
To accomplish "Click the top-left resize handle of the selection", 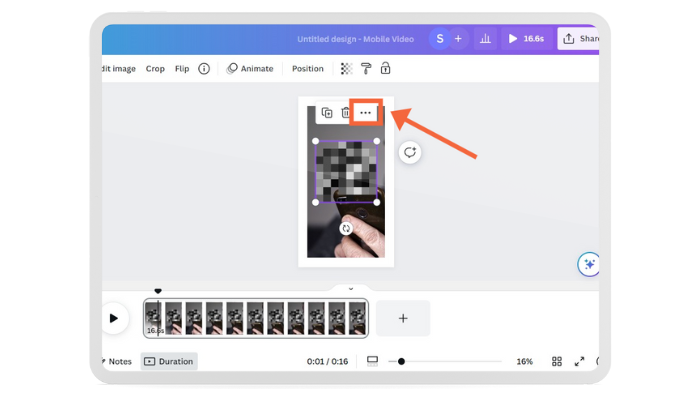I will 316,141.
